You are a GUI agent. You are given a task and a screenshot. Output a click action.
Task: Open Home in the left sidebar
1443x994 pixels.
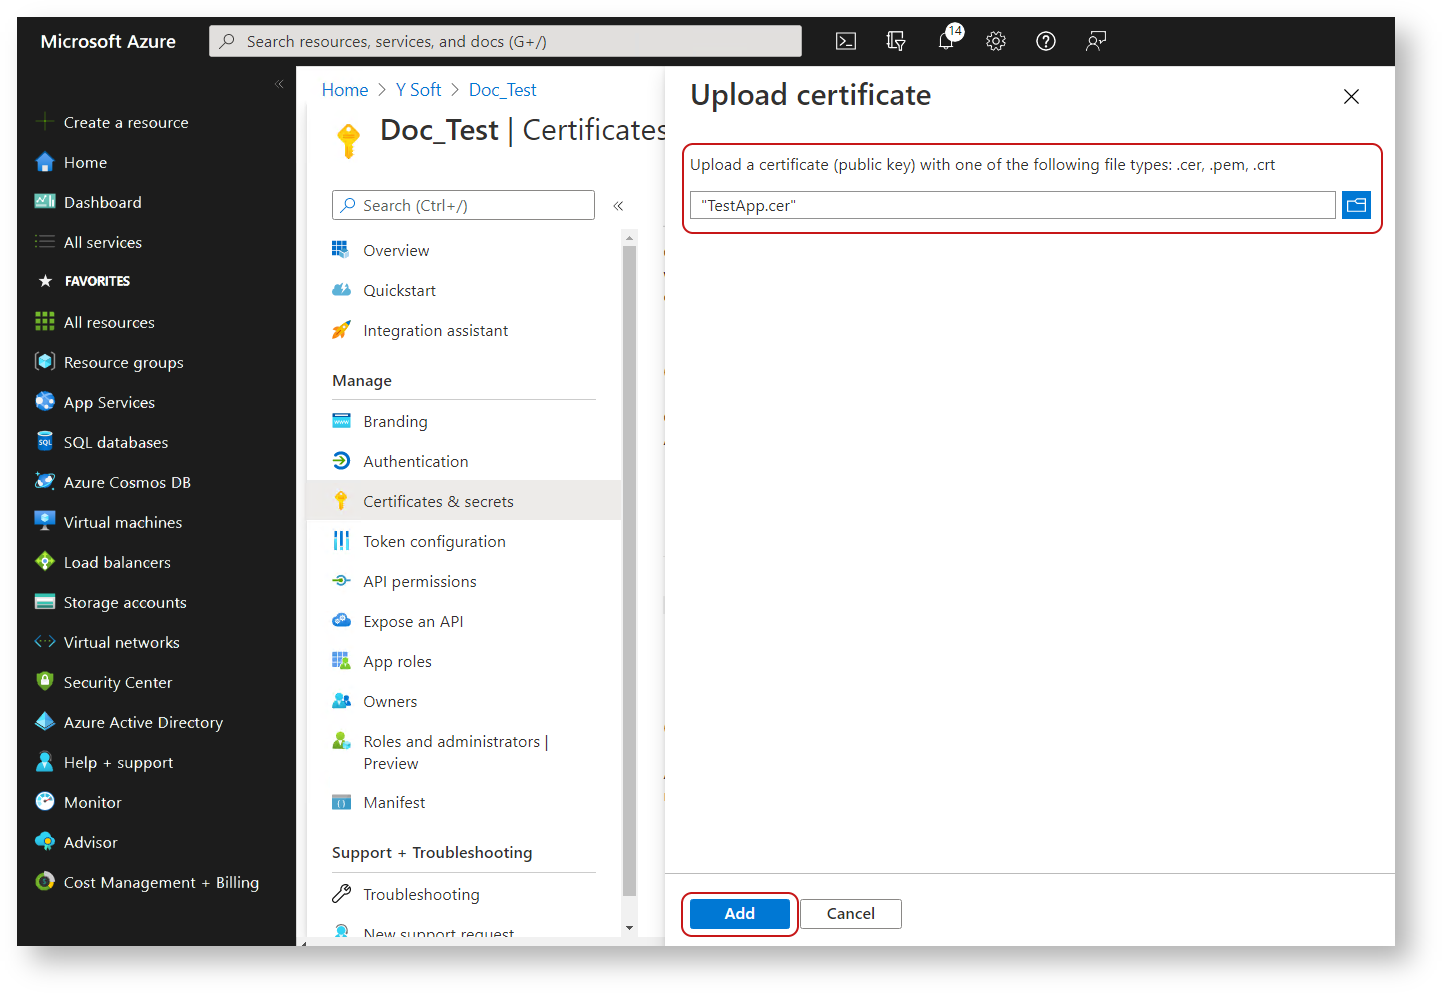(x=85, y=162)
